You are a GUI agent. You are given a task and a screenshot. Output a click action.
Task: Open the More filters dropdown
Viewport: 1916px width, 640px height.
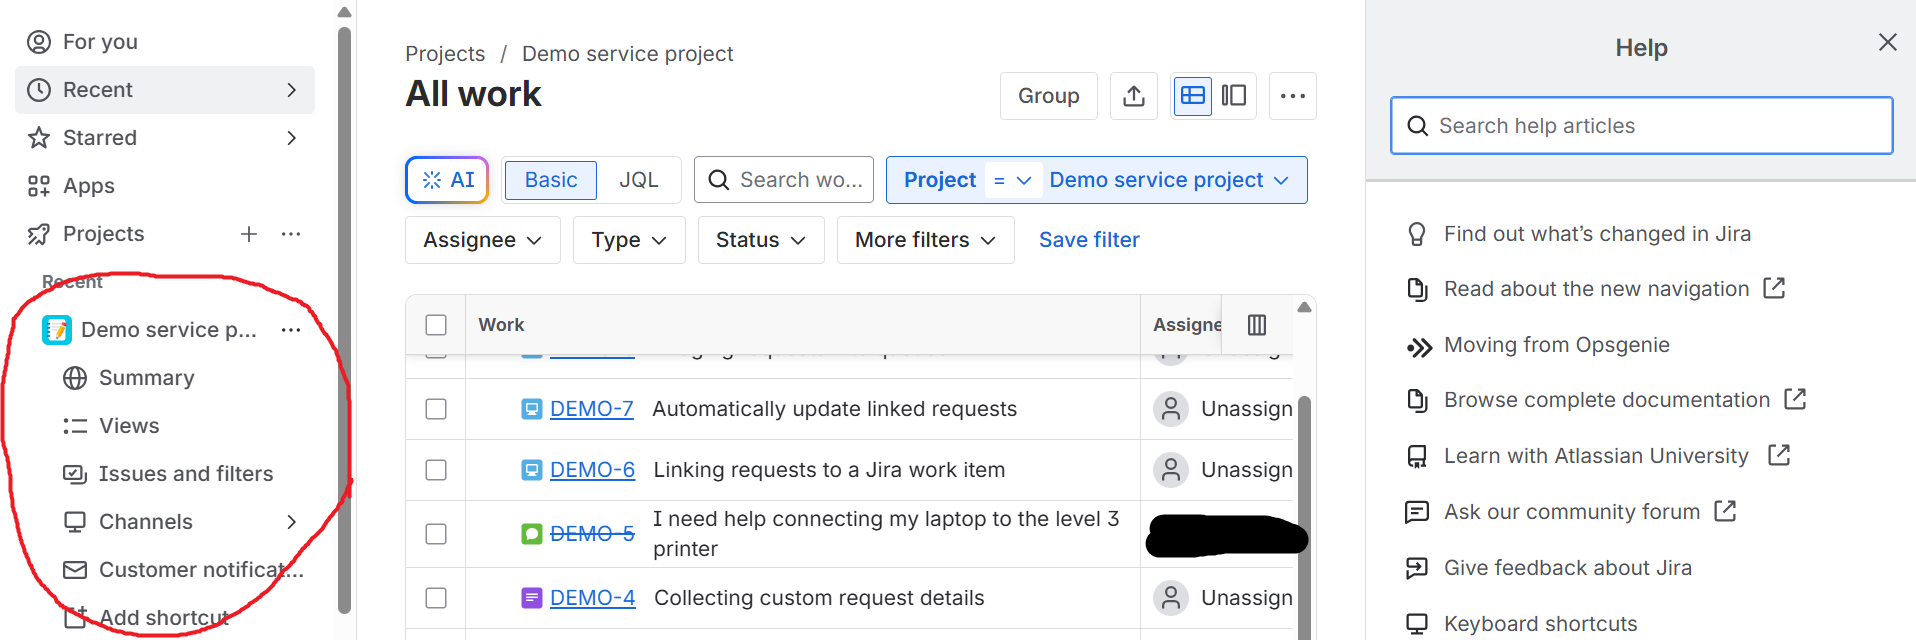[x=926, y=240]
